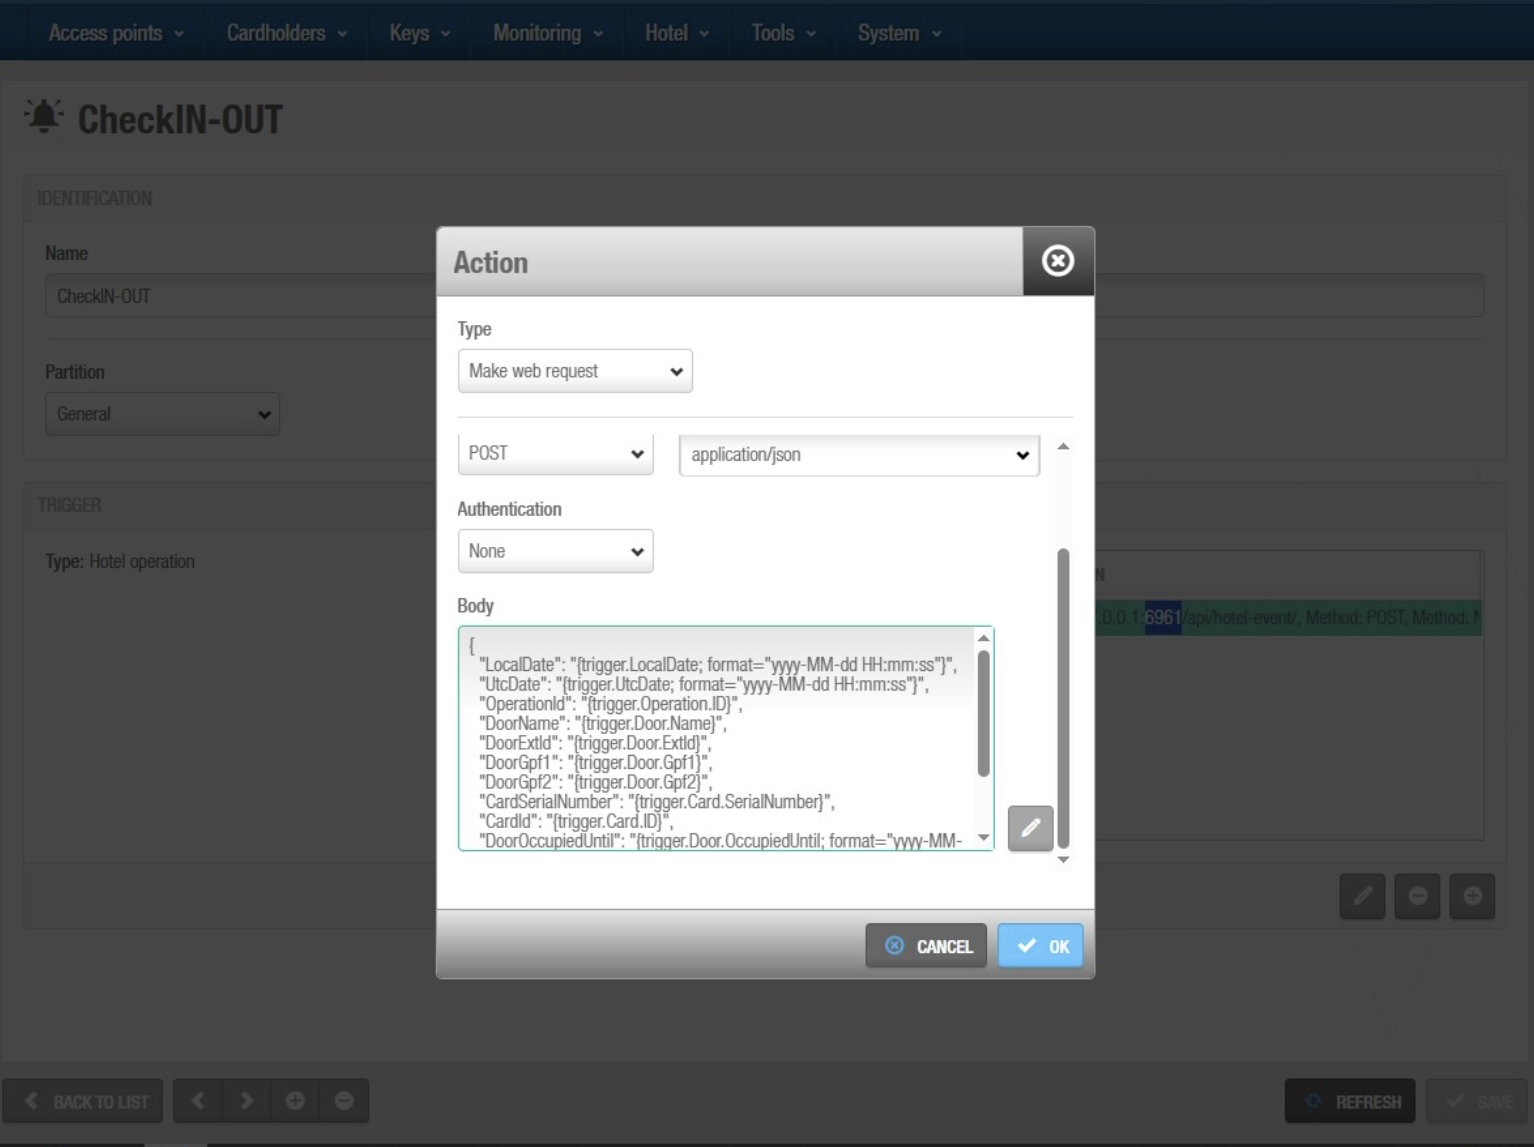This screenshot has height=1147, width=1534.
Task: Click the remove (minus) action icon
Action: coord(1417,896)
